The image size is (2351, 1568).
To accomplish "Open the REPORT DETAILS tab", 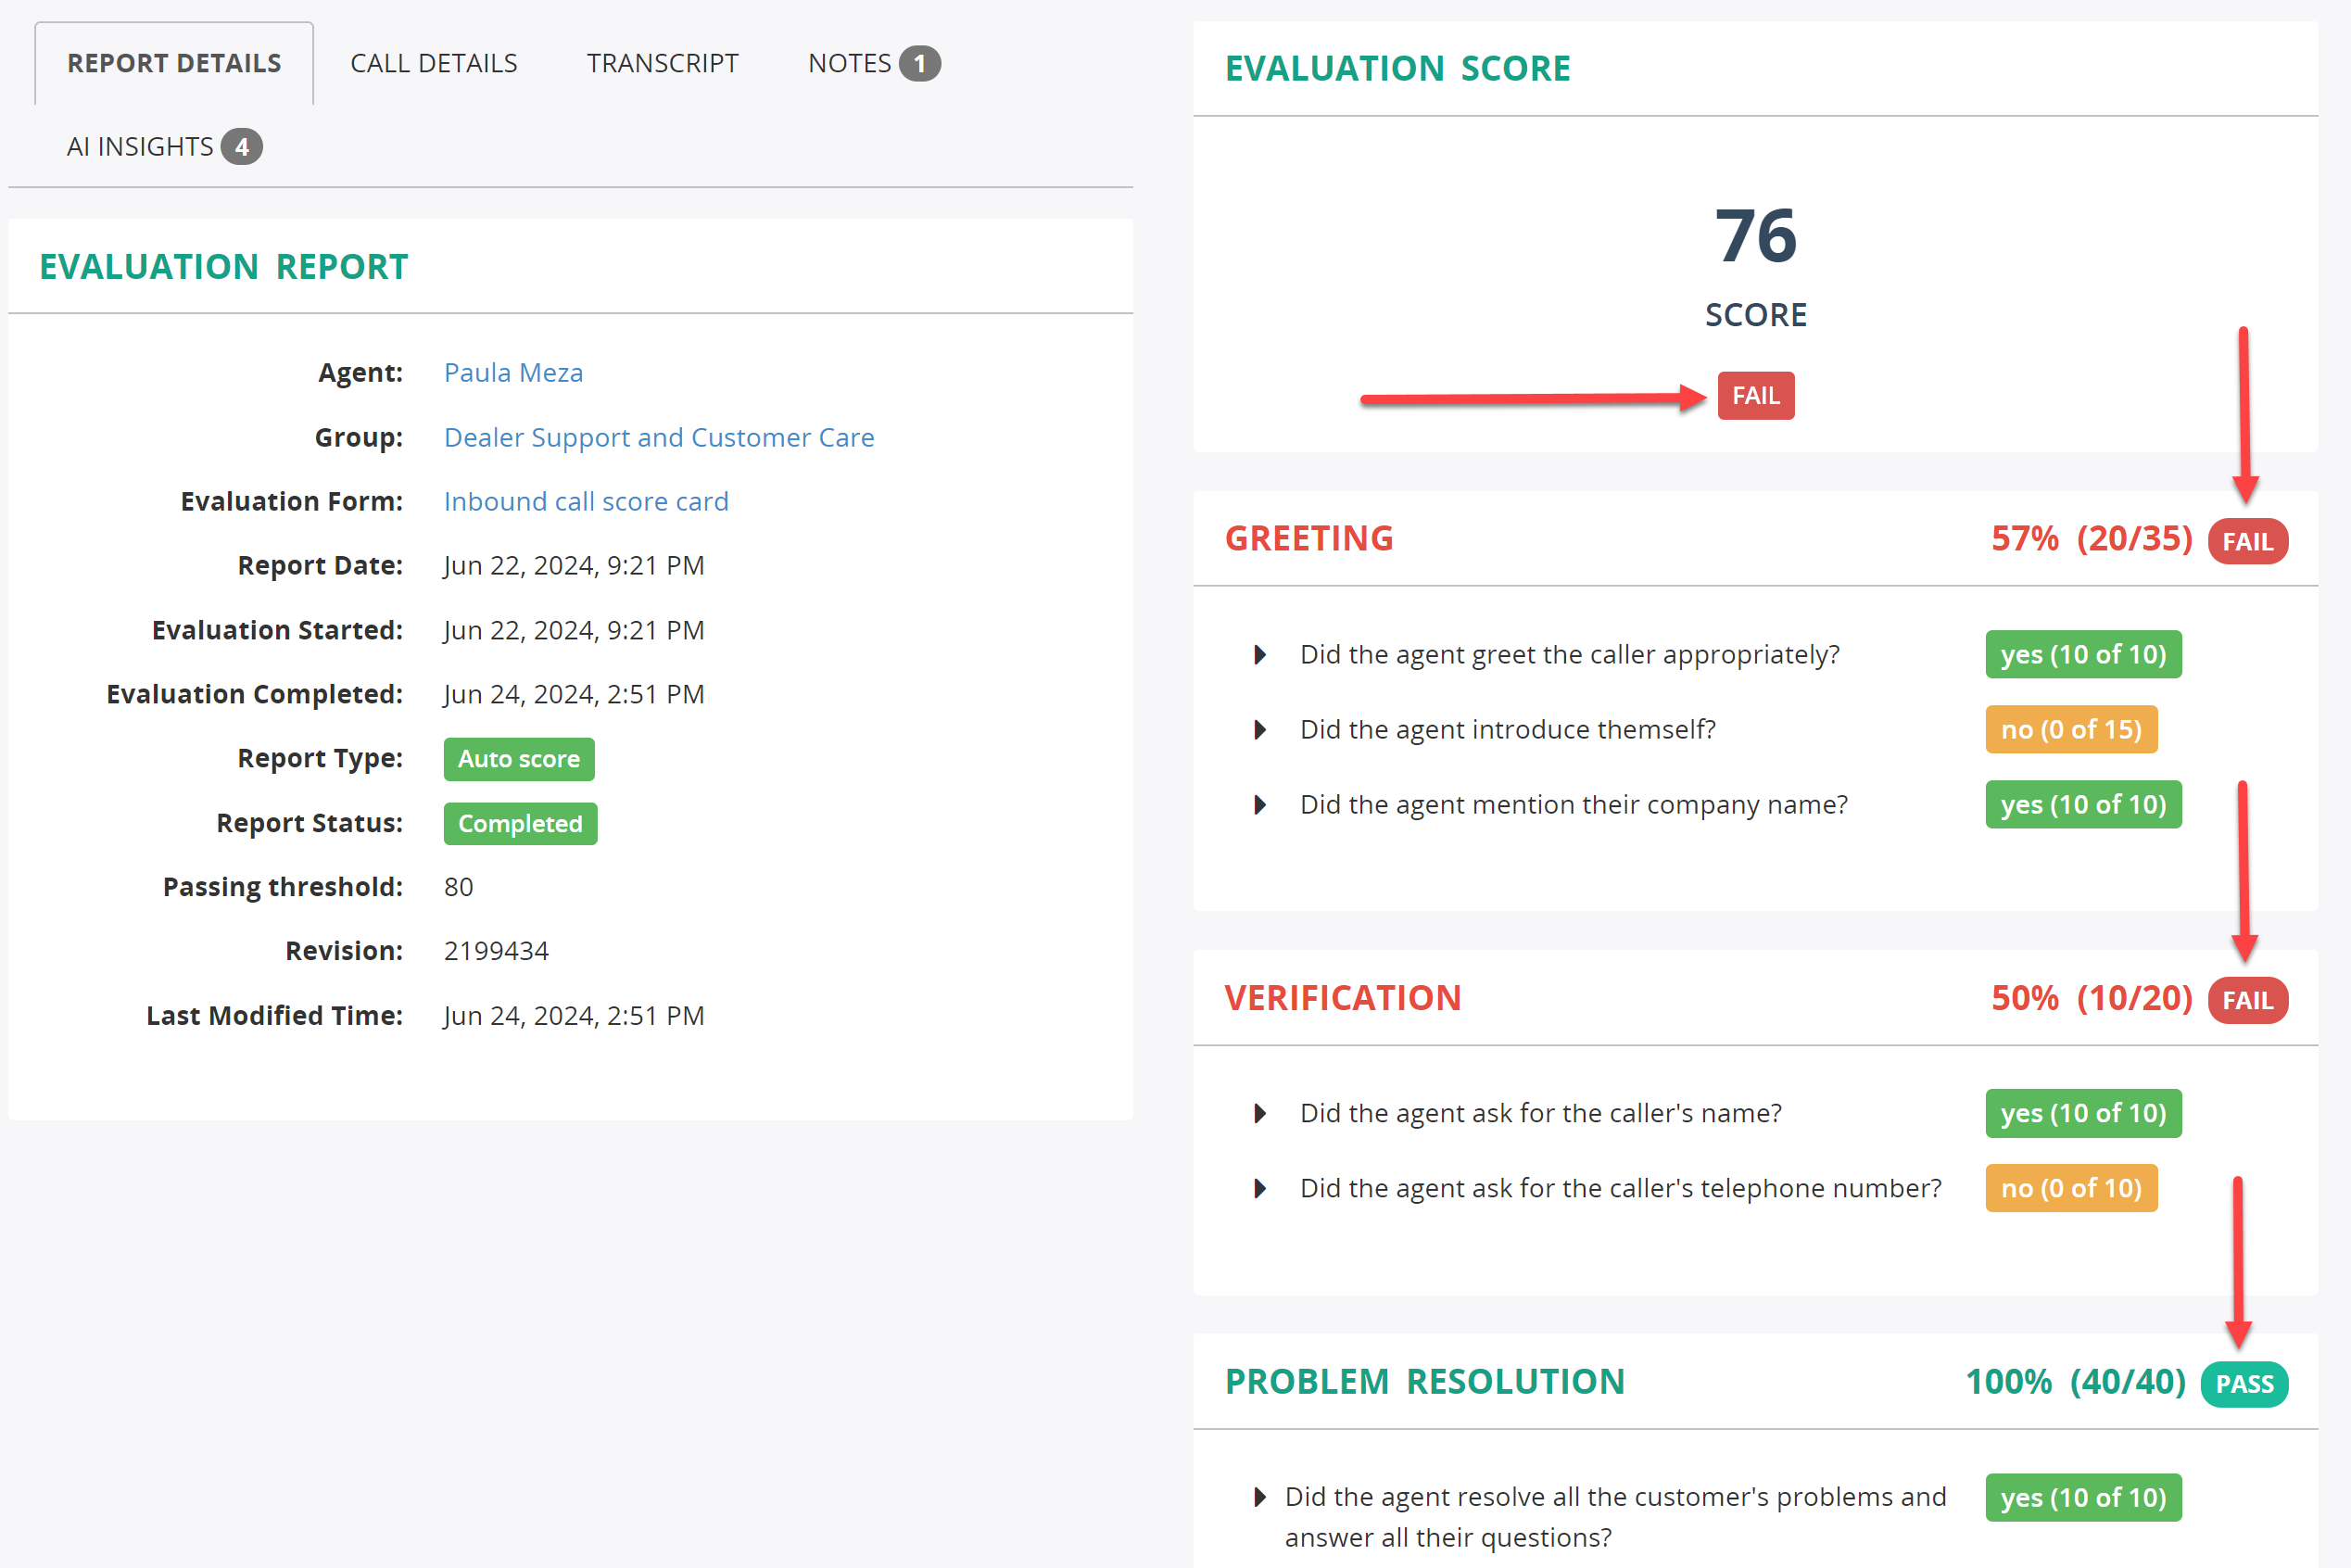I will point(171,61).
